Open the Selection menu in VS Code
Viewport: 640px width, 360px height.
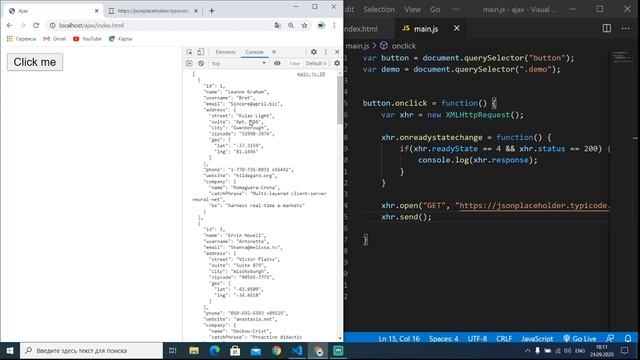[379, 9]
